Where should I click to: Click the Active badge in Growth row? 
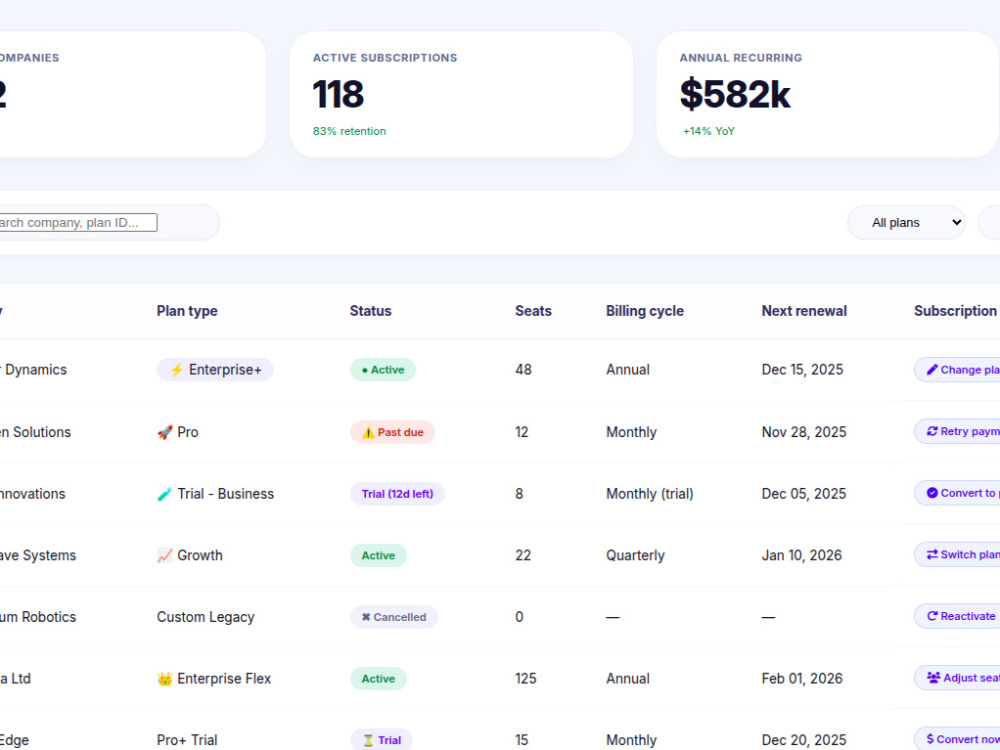[x=378, y=555]
